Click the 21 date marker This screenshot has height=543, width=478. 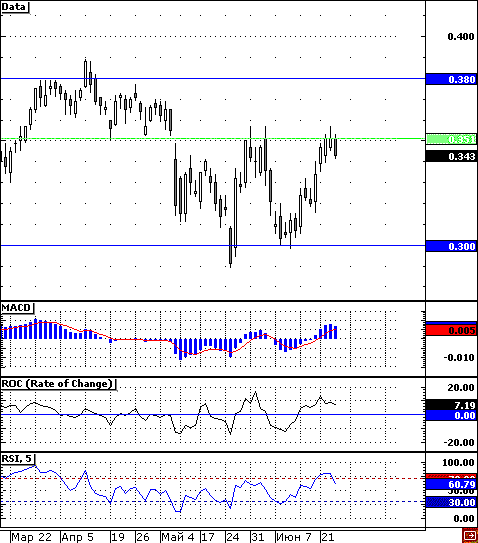[328, 537]
